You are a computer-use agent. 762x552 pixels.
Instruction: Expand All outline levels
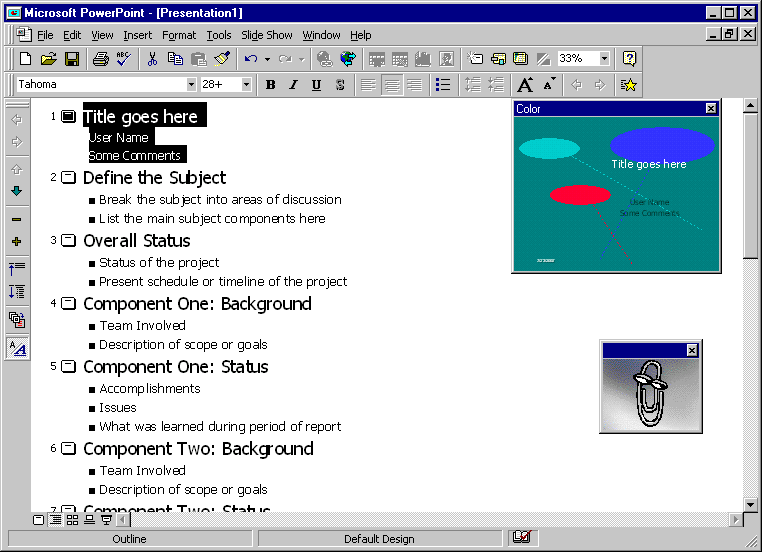pyautogui.click(x=17, y=292)
